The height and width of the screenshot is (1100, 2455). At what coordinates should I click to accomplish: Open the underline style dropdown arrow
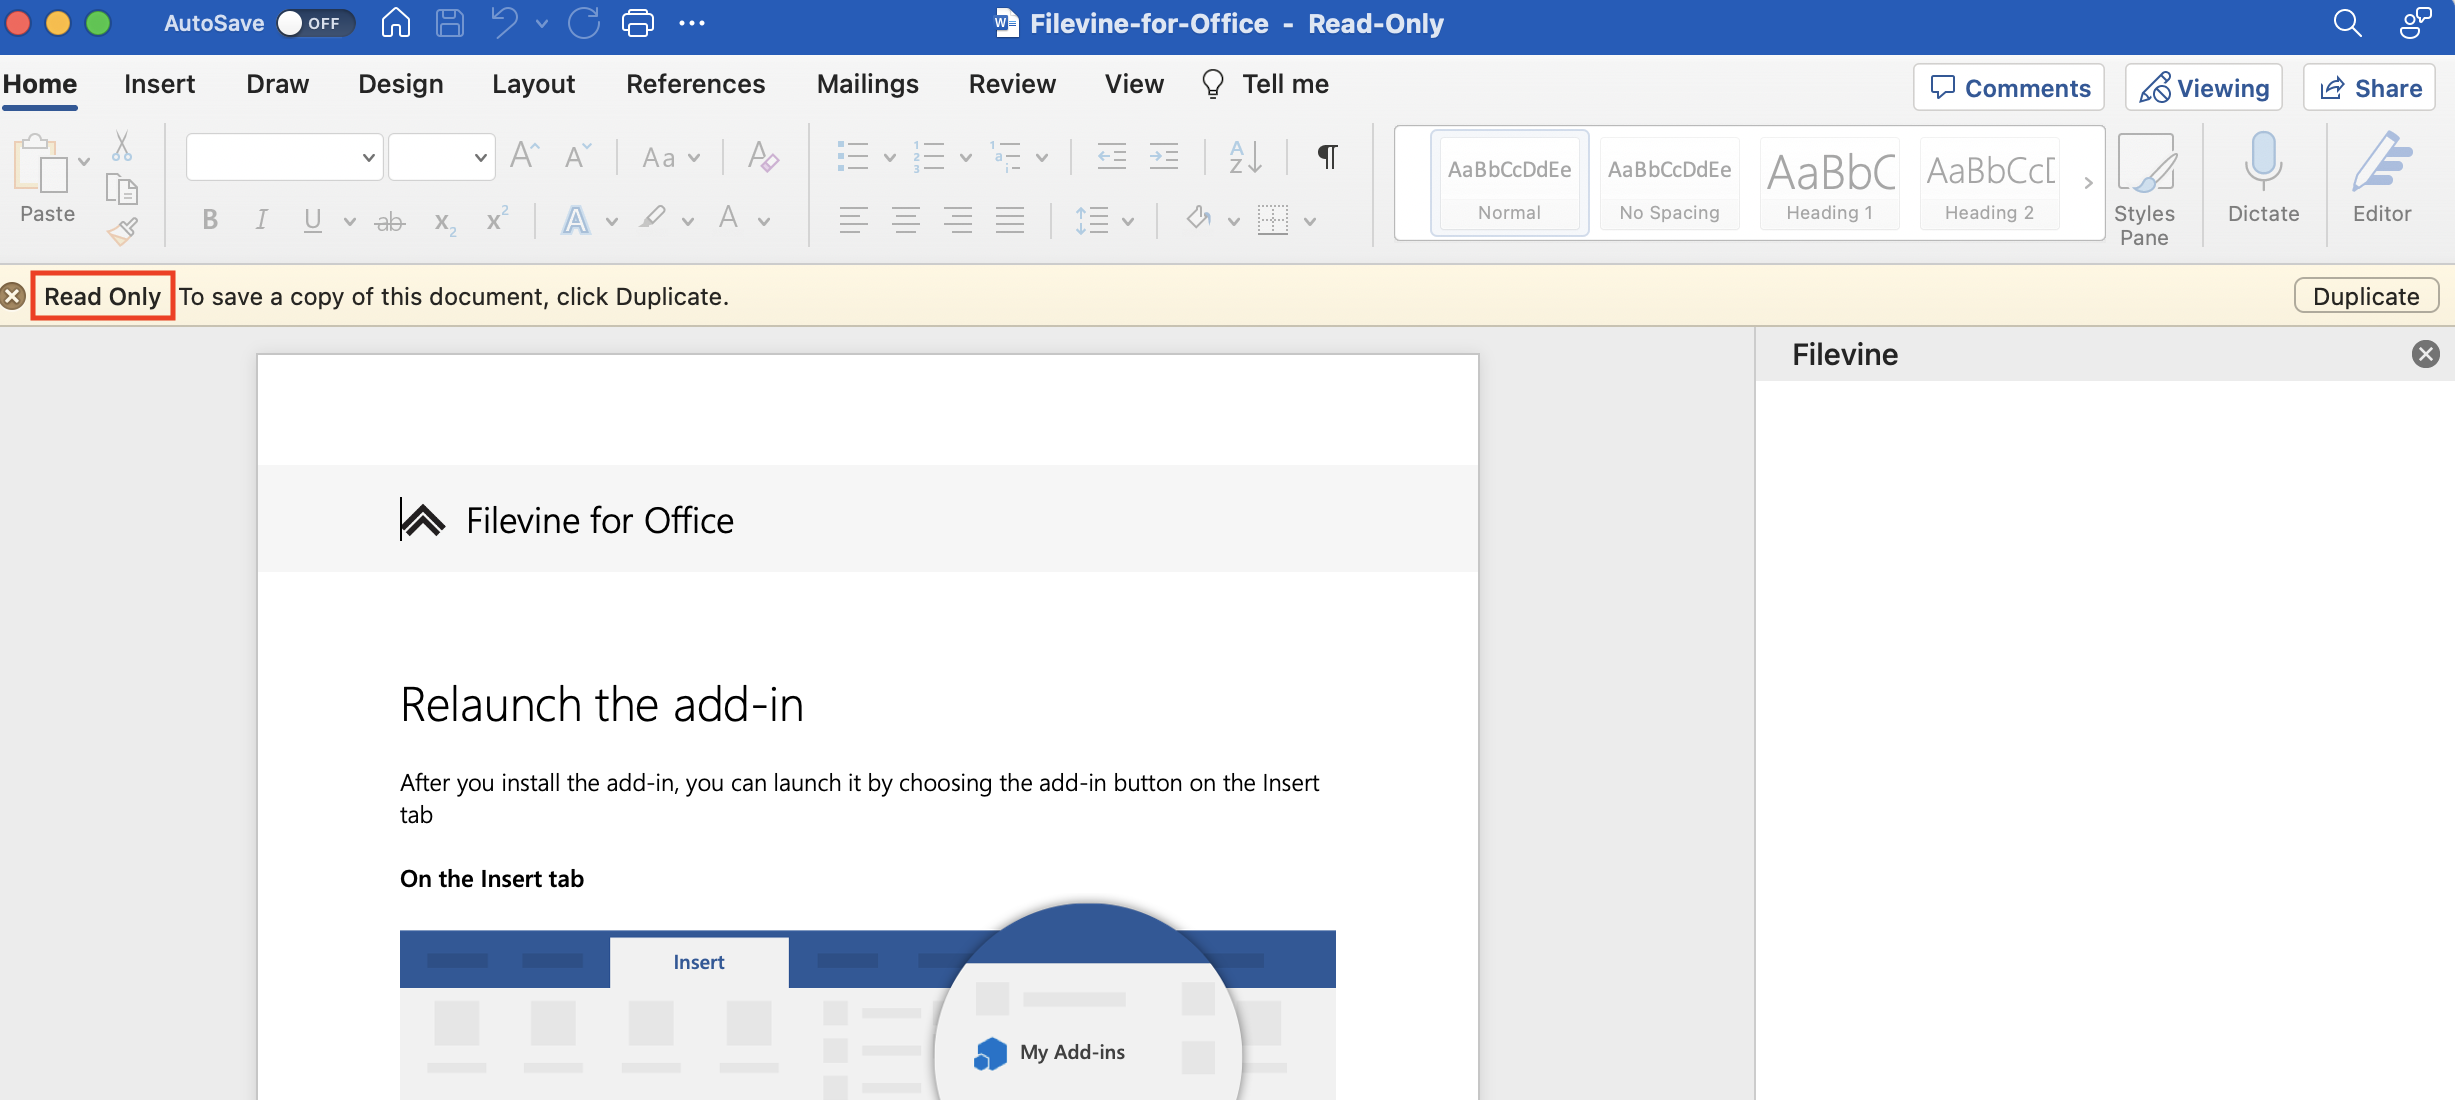[349, 221]
